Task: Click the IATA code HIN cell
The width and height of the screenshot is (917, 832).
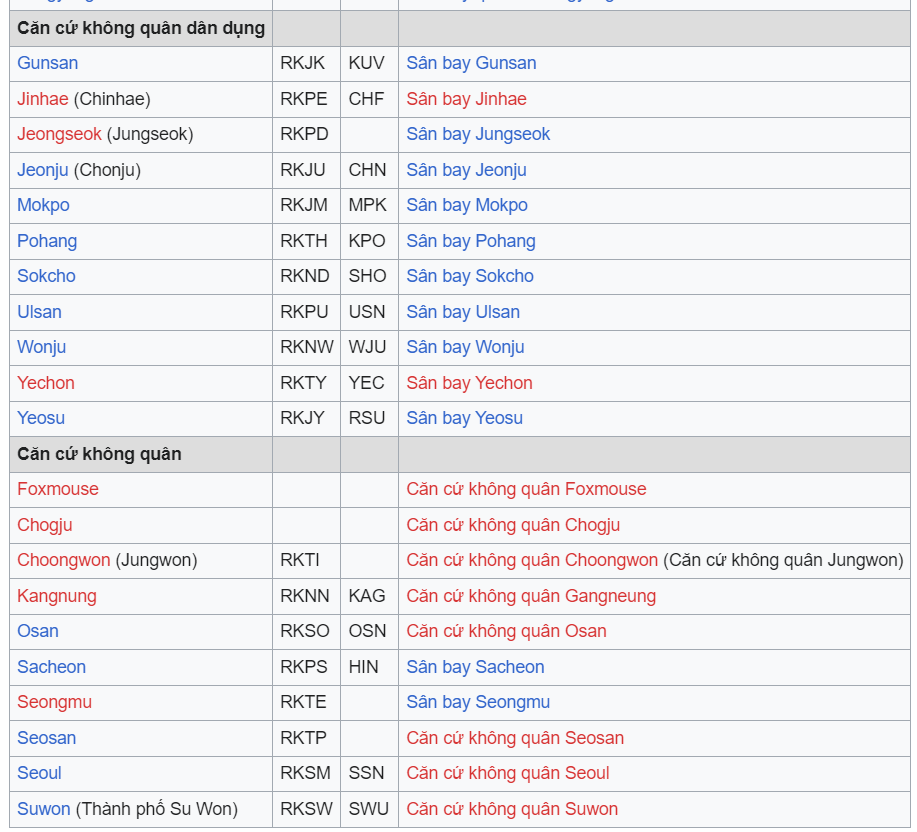Action: tap(370, 667)
